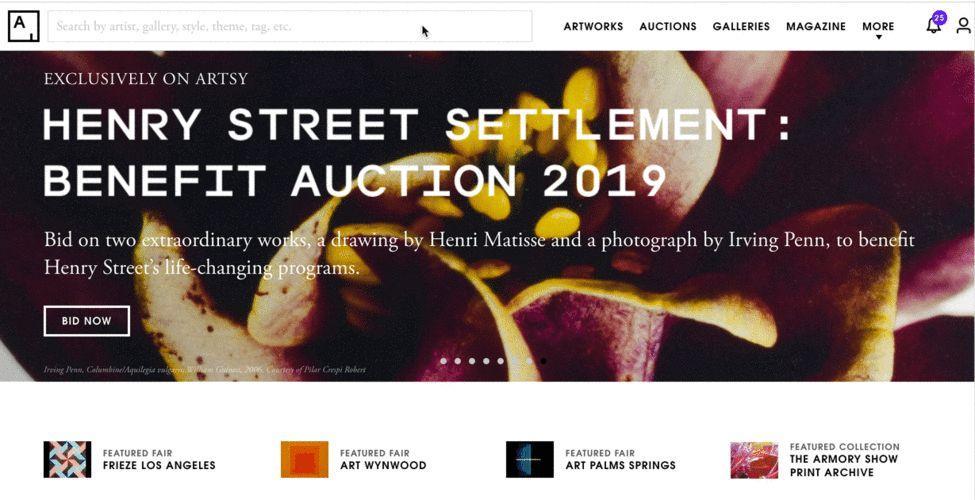The height and width of the screenshot is (500, 975).
Task: Select the last dark carousel dot
Action: pyautogui.click(x=543, y=361)
